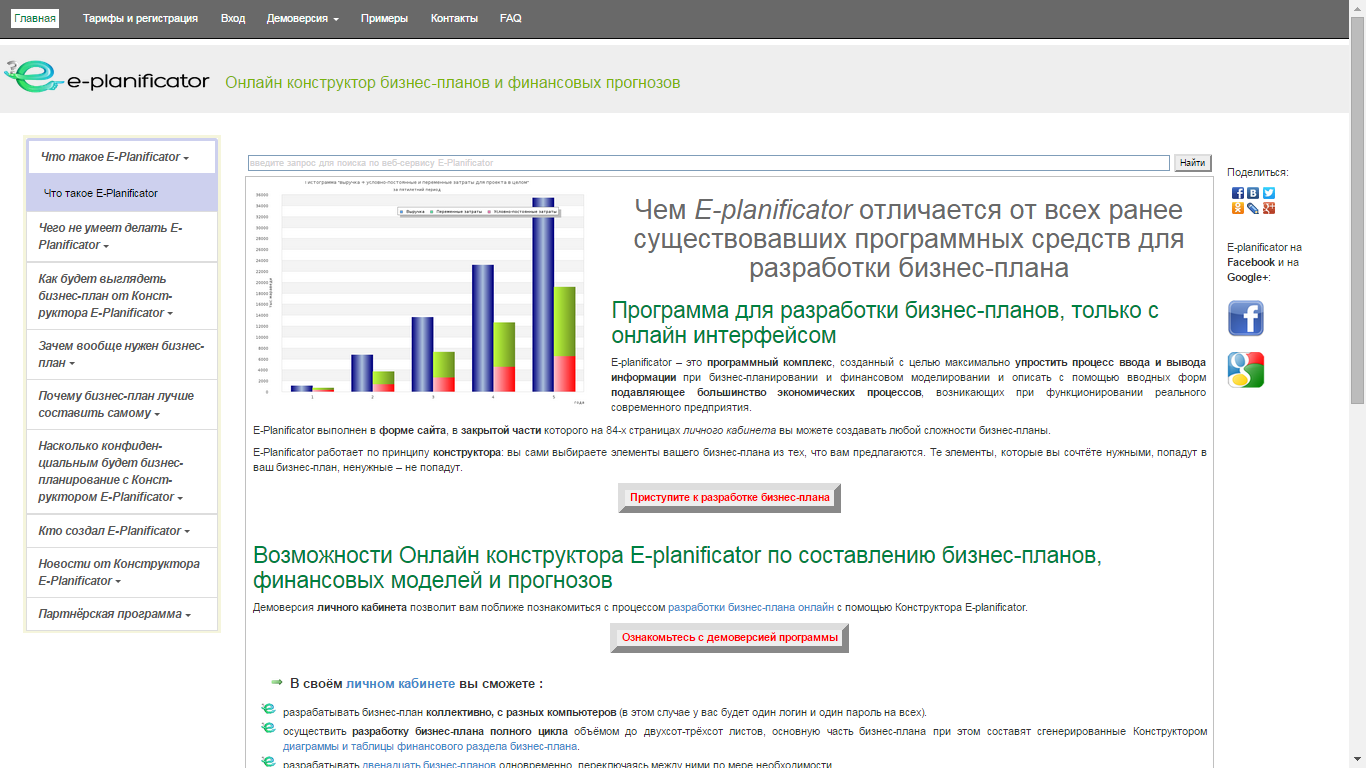Click into the site search input field

tap(708, 163)
